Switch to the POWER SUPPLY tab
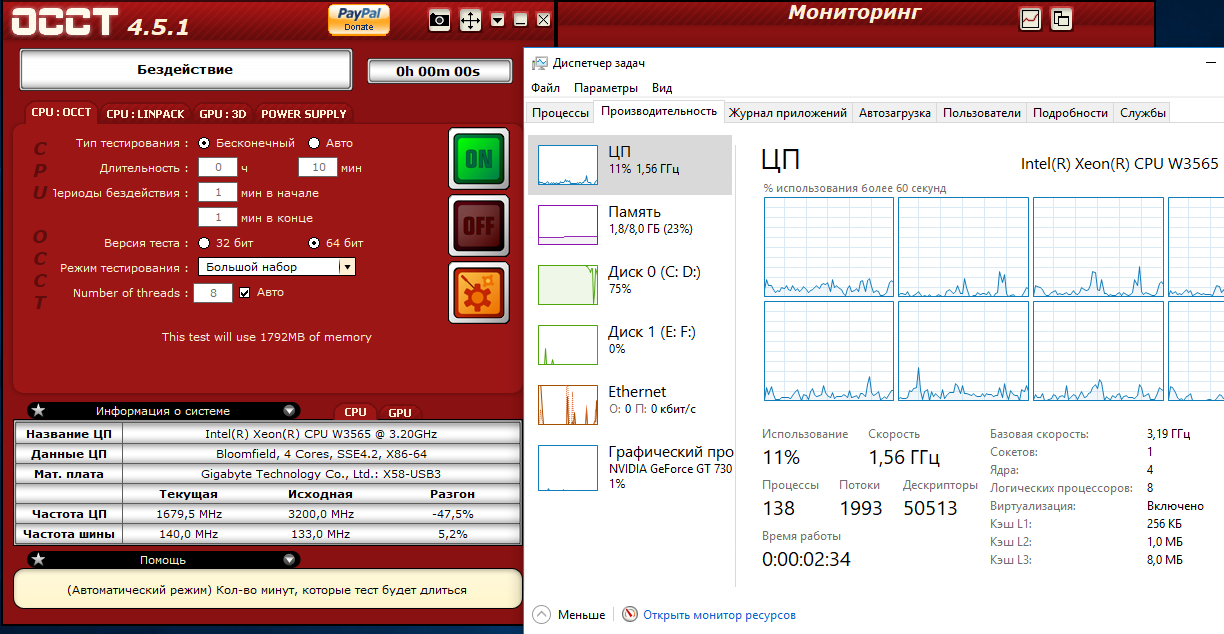Image resolution: width=1224 pixels, height=634 pixels. tap(304, 114)
